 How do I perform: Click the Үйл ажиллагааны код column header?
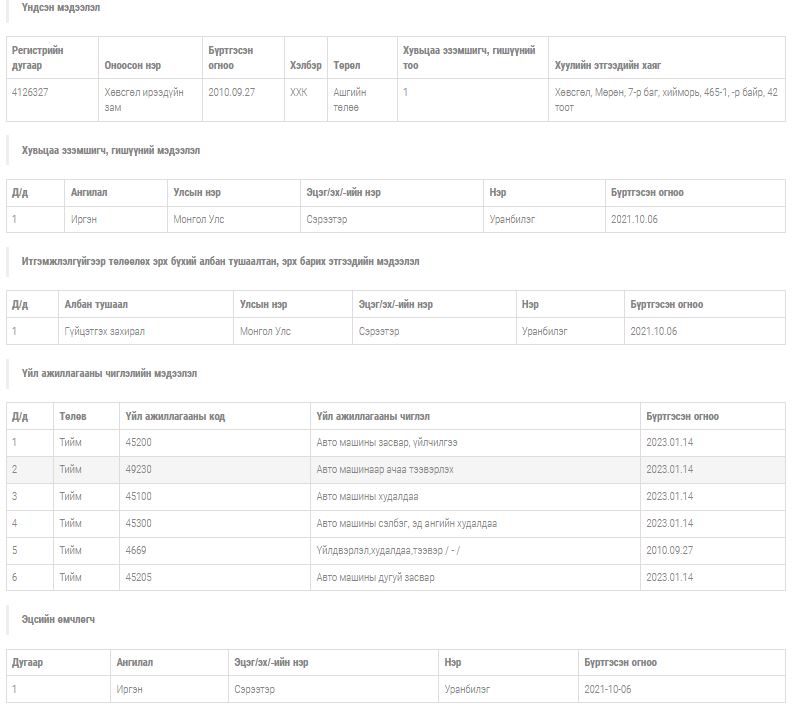(x=175, y=416)
